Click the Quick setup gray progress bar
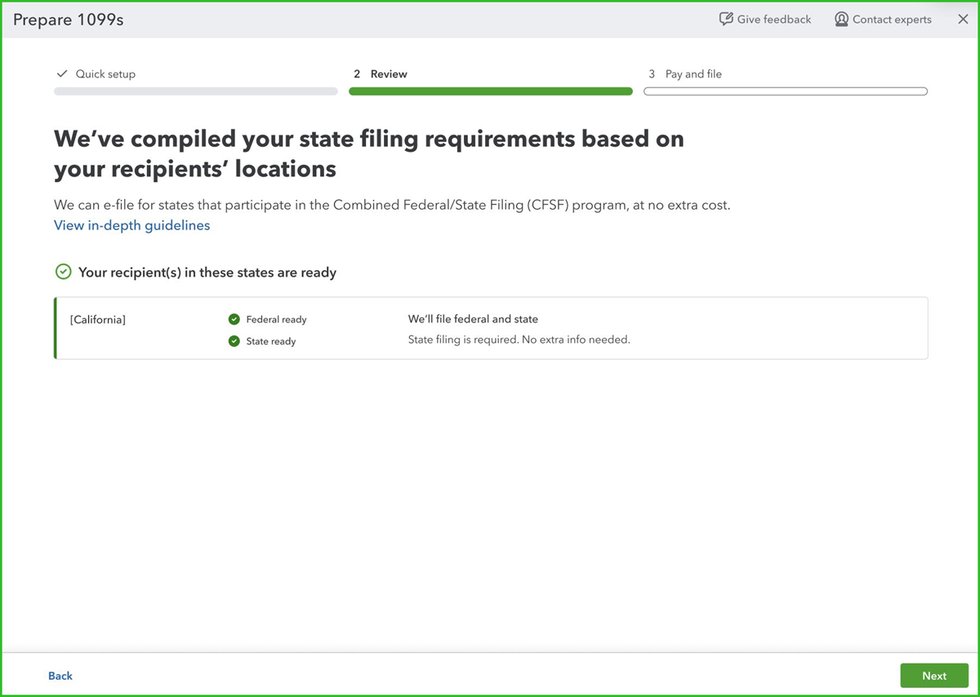This screenshot has height=697, width=980. pos(195,91)
